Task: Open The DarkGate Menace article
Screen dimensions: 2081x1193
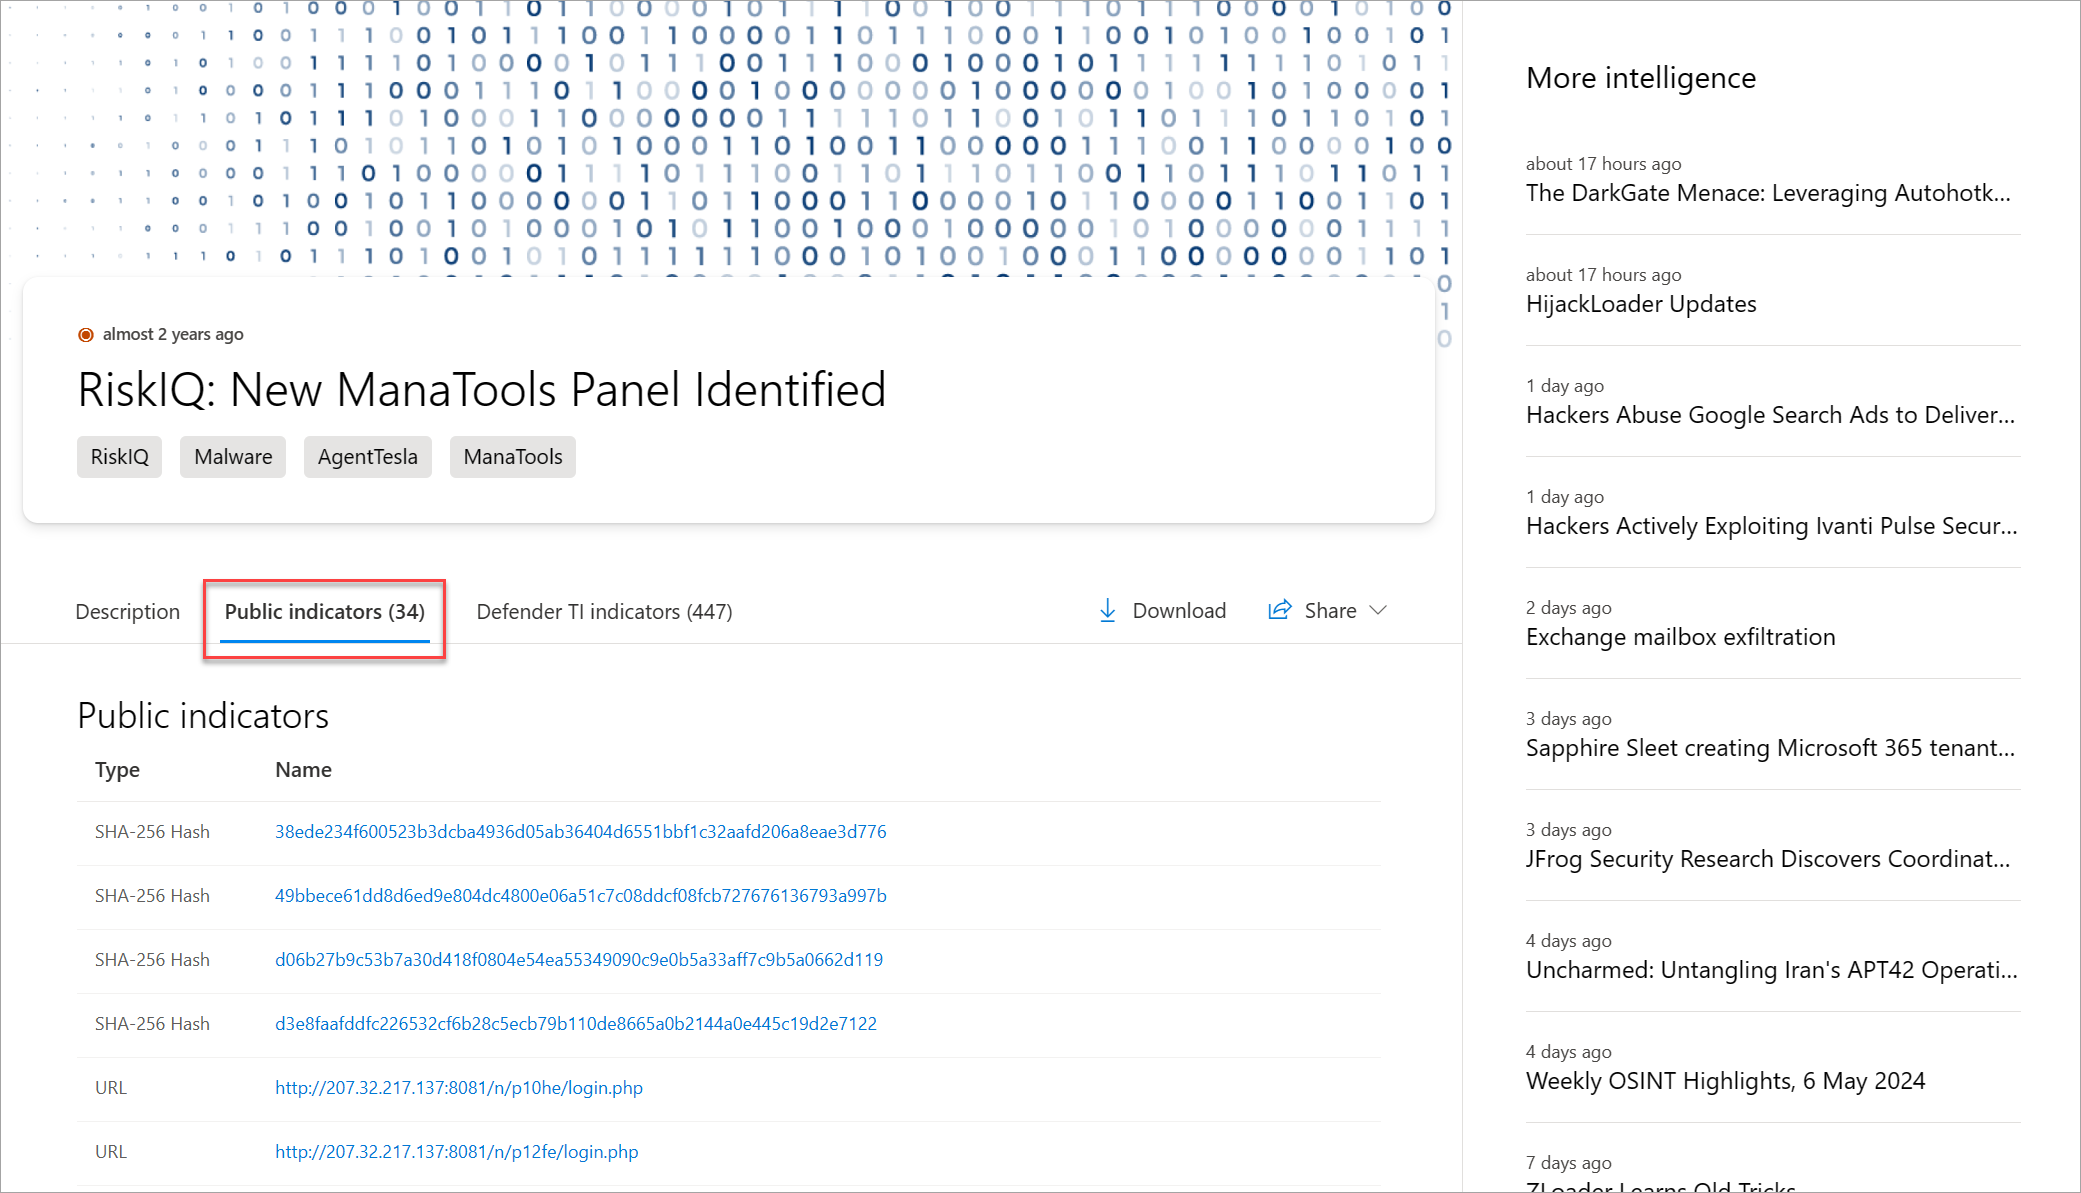Action: click(x=1767, y=193)
